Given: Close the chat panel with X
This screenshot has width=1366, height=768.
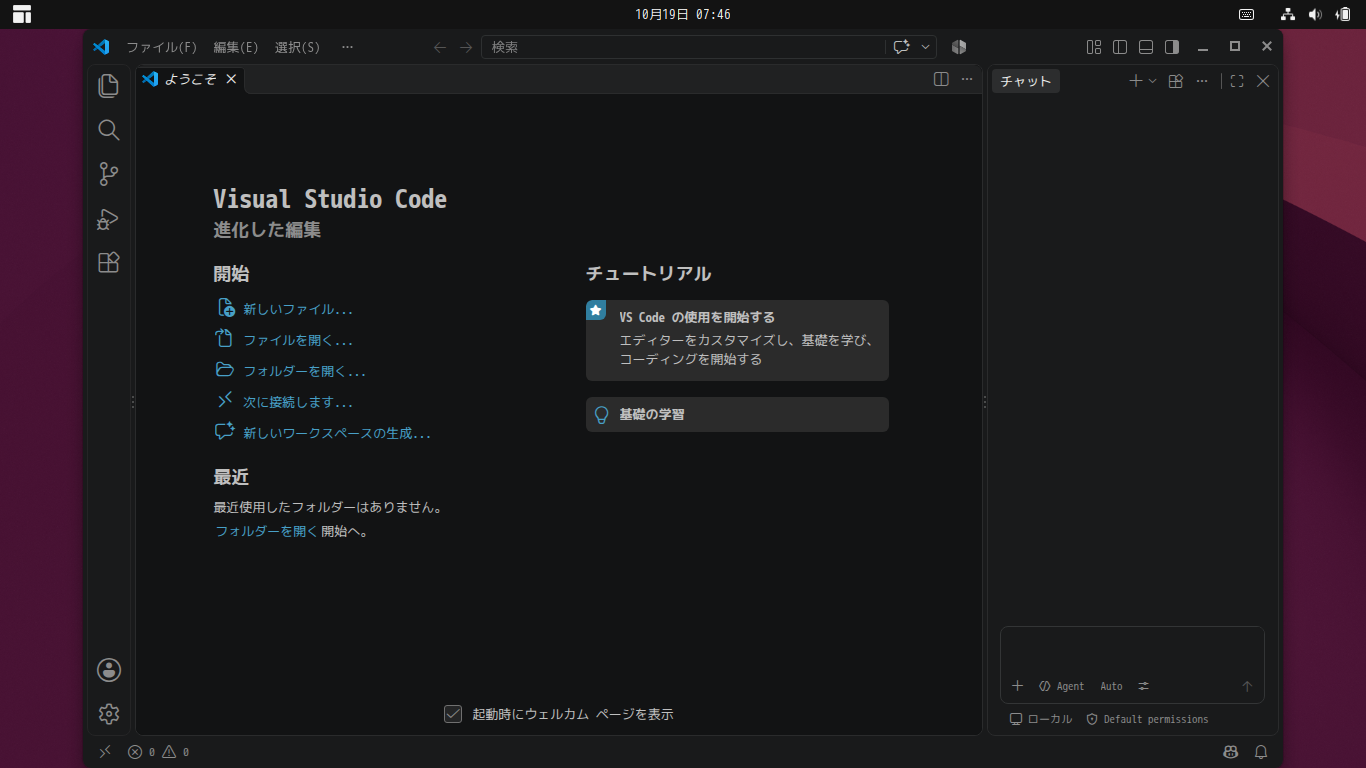Looking at the screenshot, I should click(1263, 81).
